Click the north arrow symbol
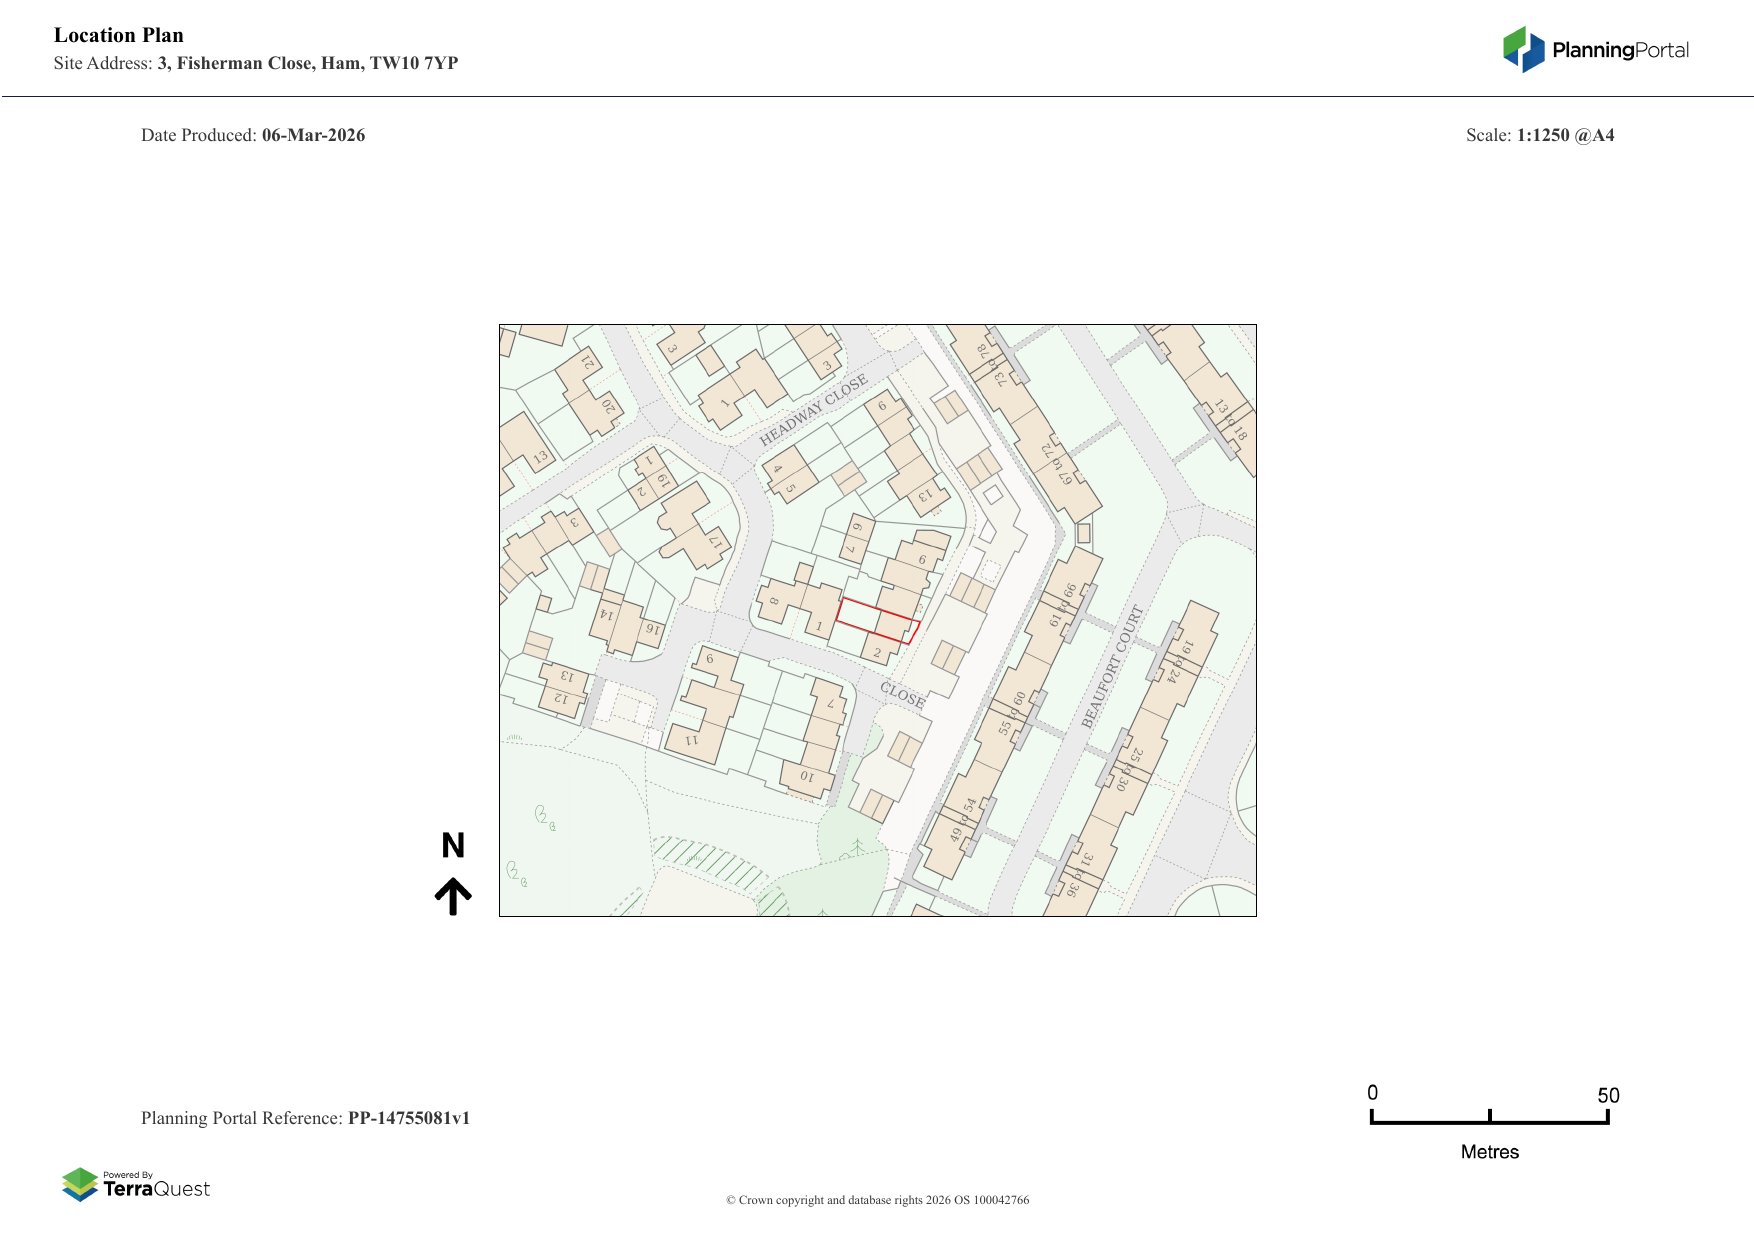This screenshot has width=1754, height=1241. click(x=453, y=896)
